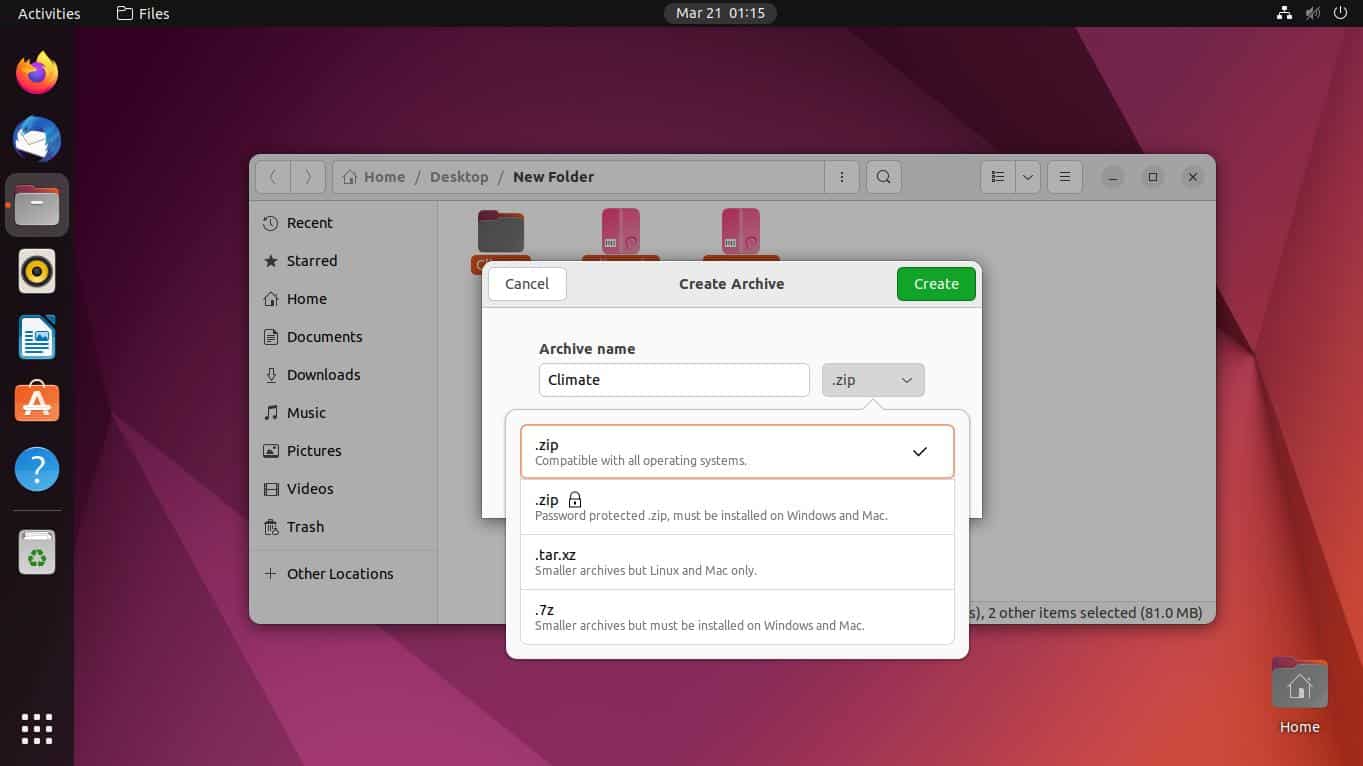1363x766 pixels.
Task: Open Downloads in sidebar
Action: pyautogui.click(x=343, y=375)
